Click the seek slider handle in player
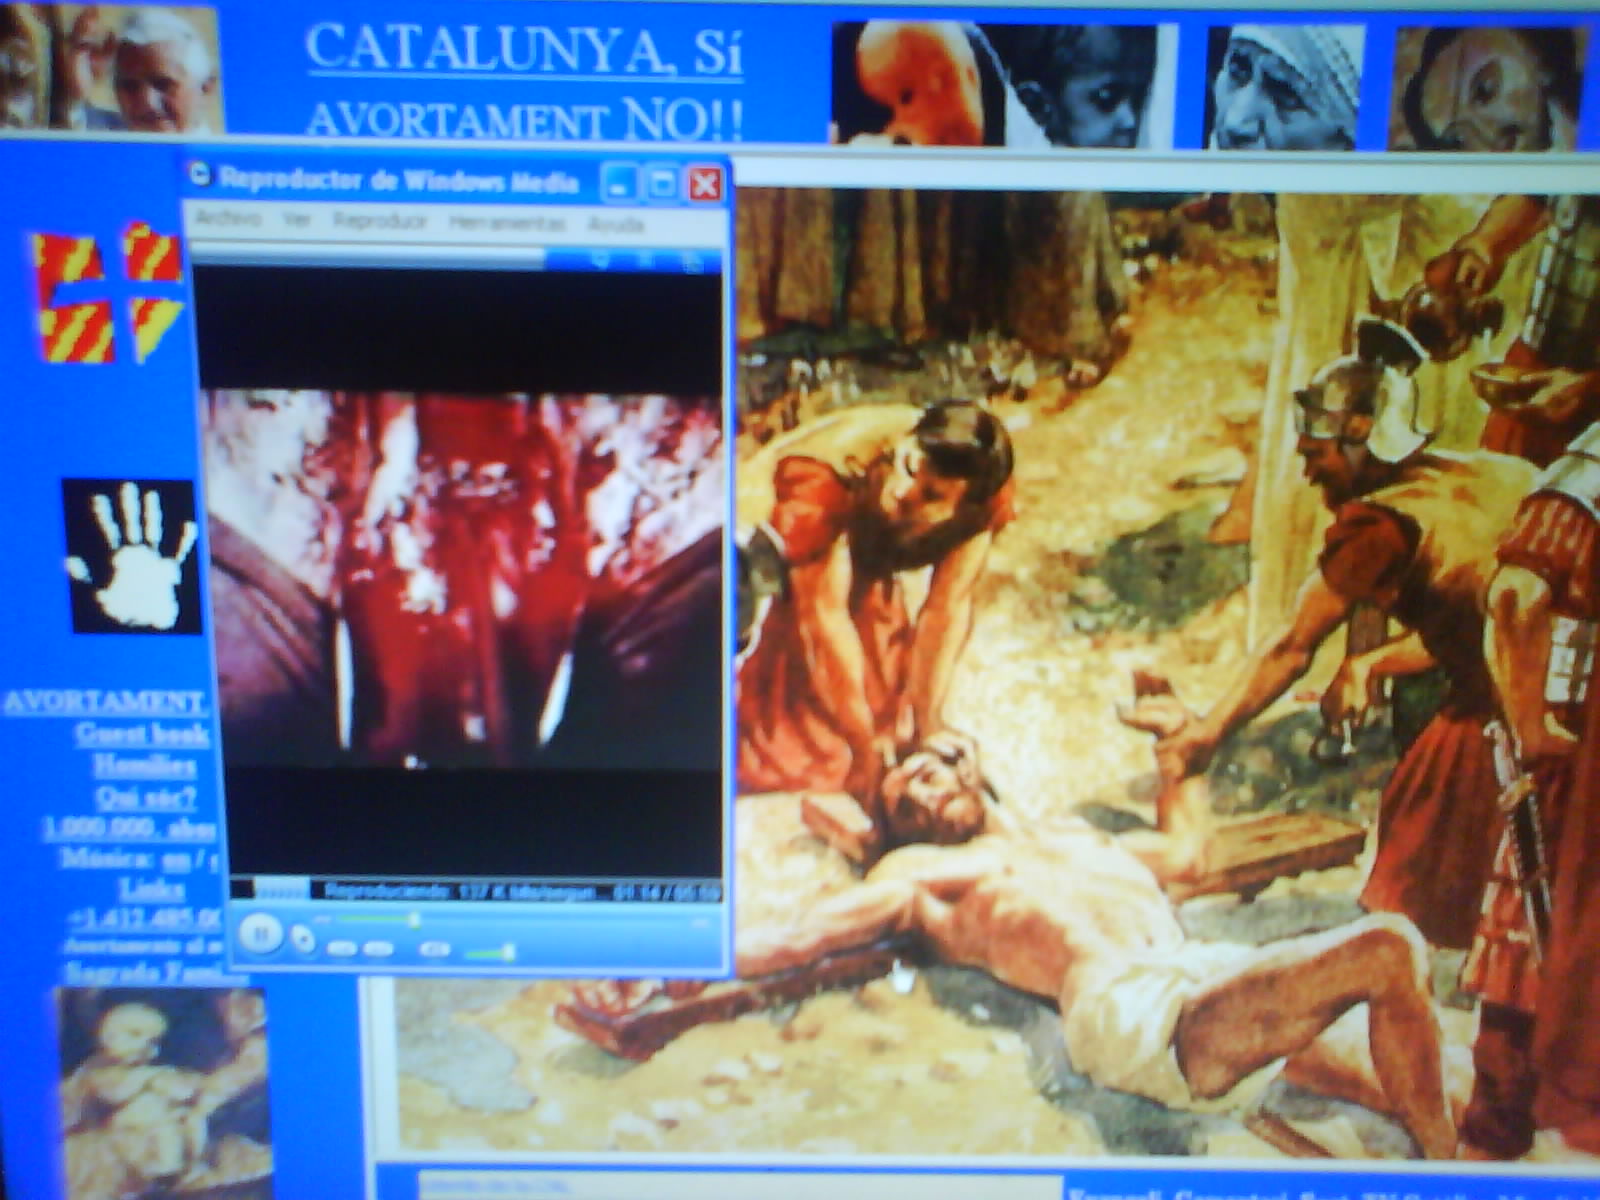 tap(414, 919)
